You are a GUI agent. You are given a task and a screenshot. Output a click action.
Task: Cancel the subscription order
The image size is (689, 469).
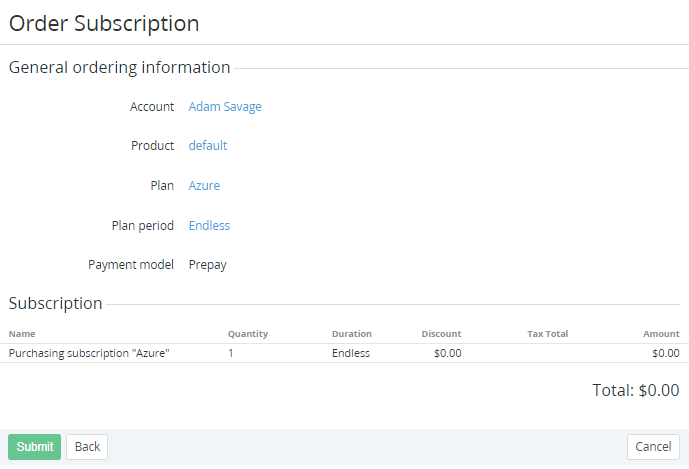653,447
